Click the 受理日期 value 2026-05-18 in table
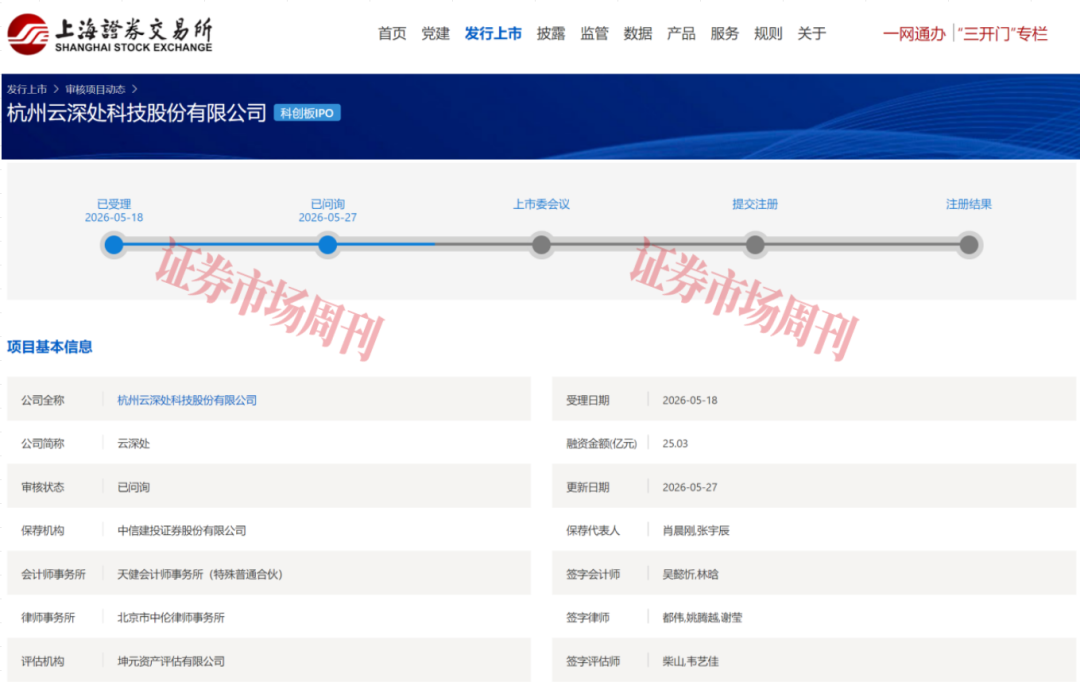The image size is (1080, 682). [x=690, y=400]
